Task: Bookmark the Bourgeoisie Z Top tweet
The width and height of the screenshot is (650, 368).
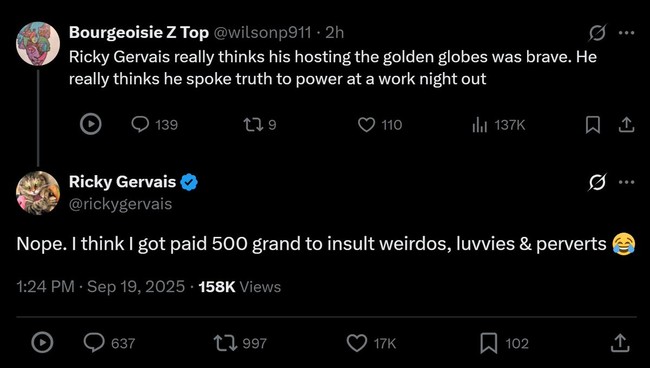Action: coord(592,124)
